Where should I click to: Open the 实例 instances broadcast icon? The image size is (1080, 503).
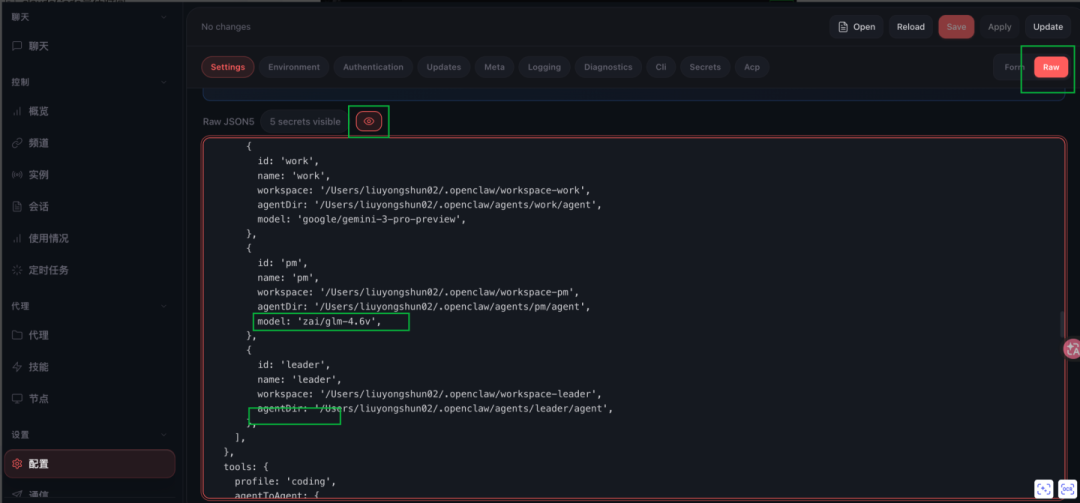tap(17, 175)
